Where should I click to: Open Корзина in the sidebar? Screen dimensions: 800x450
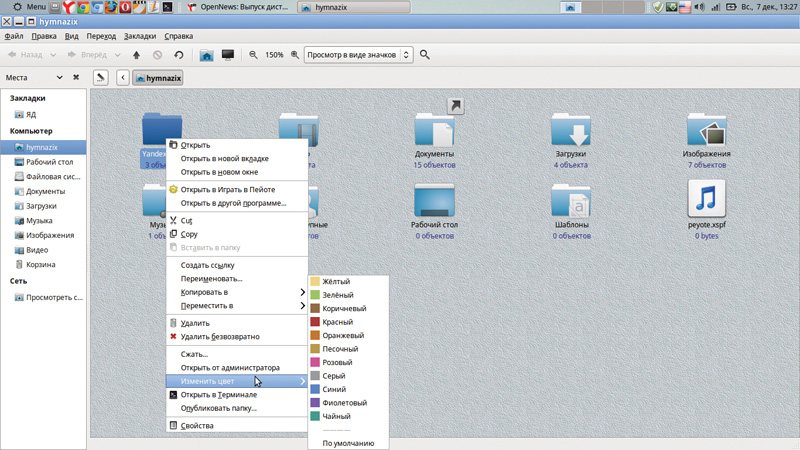click(41, 265)
